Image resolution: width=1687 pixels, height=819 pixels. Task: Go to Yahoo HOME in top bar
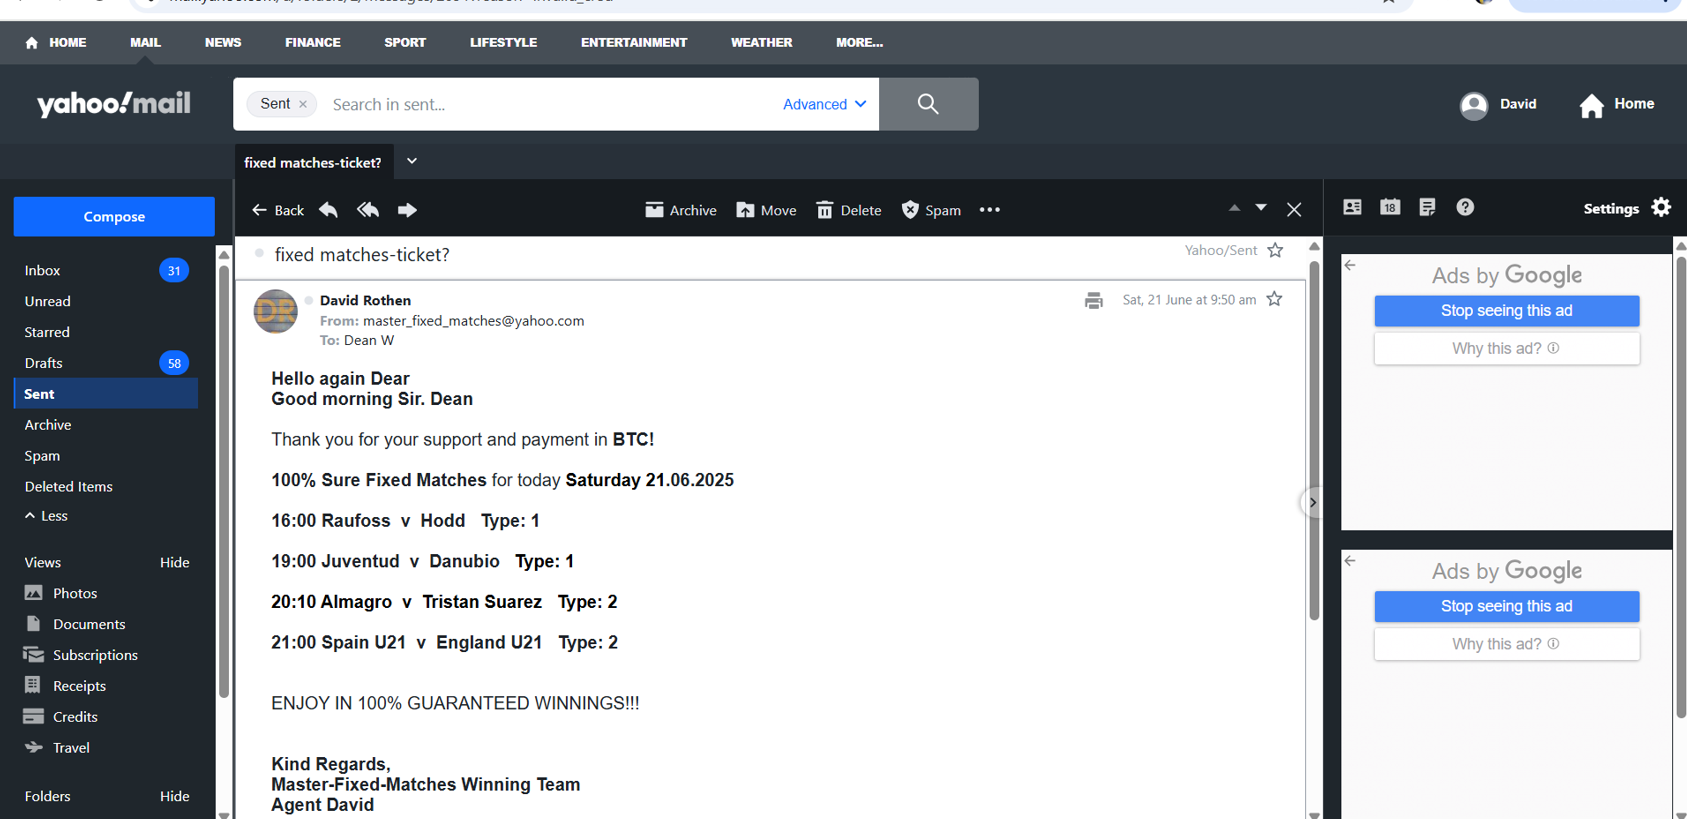[56, 43]
